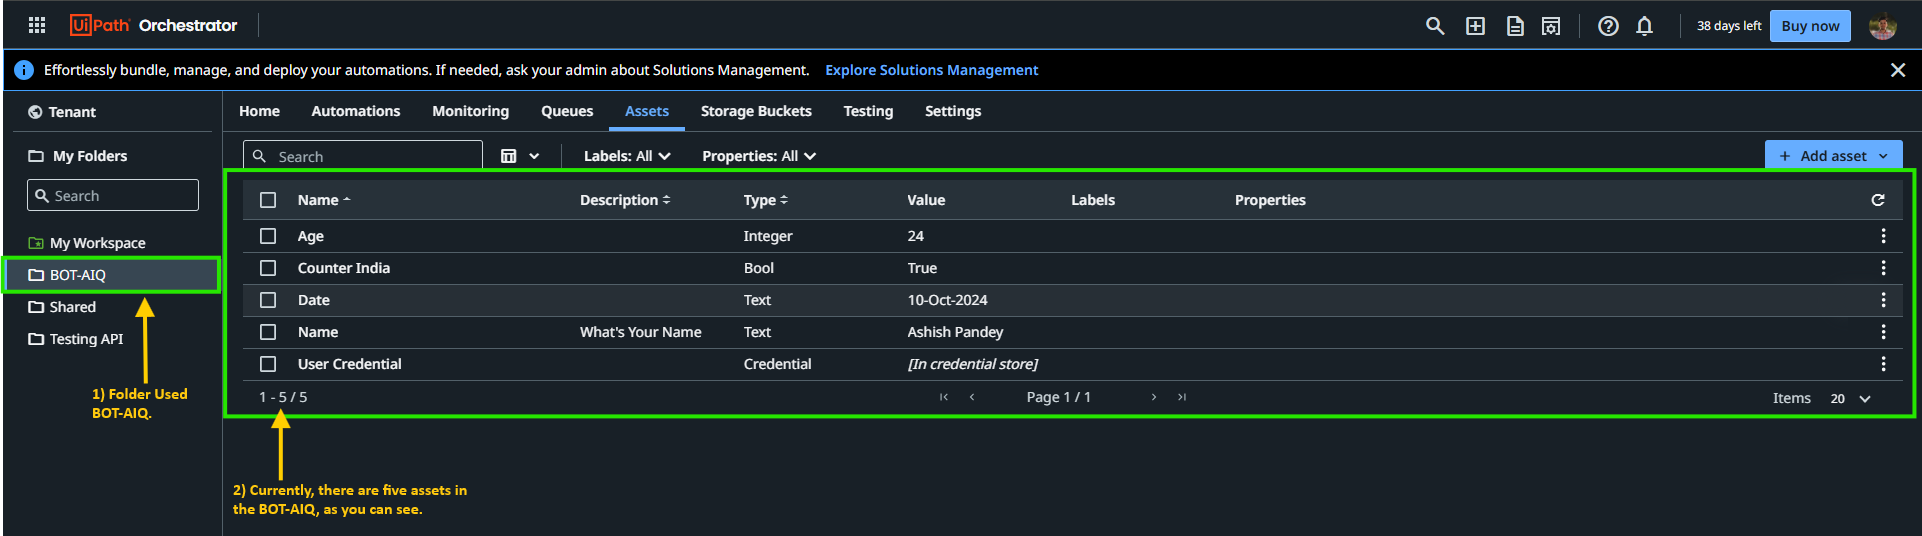Check the Name asset row
The image size is (1922, 536).
[x=268, y=332]
